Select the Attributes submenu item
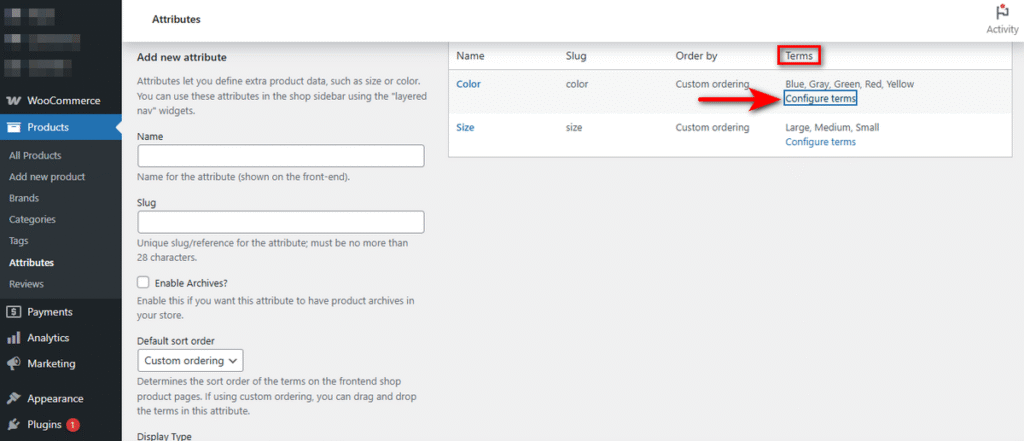 click(x=31, y=263)
